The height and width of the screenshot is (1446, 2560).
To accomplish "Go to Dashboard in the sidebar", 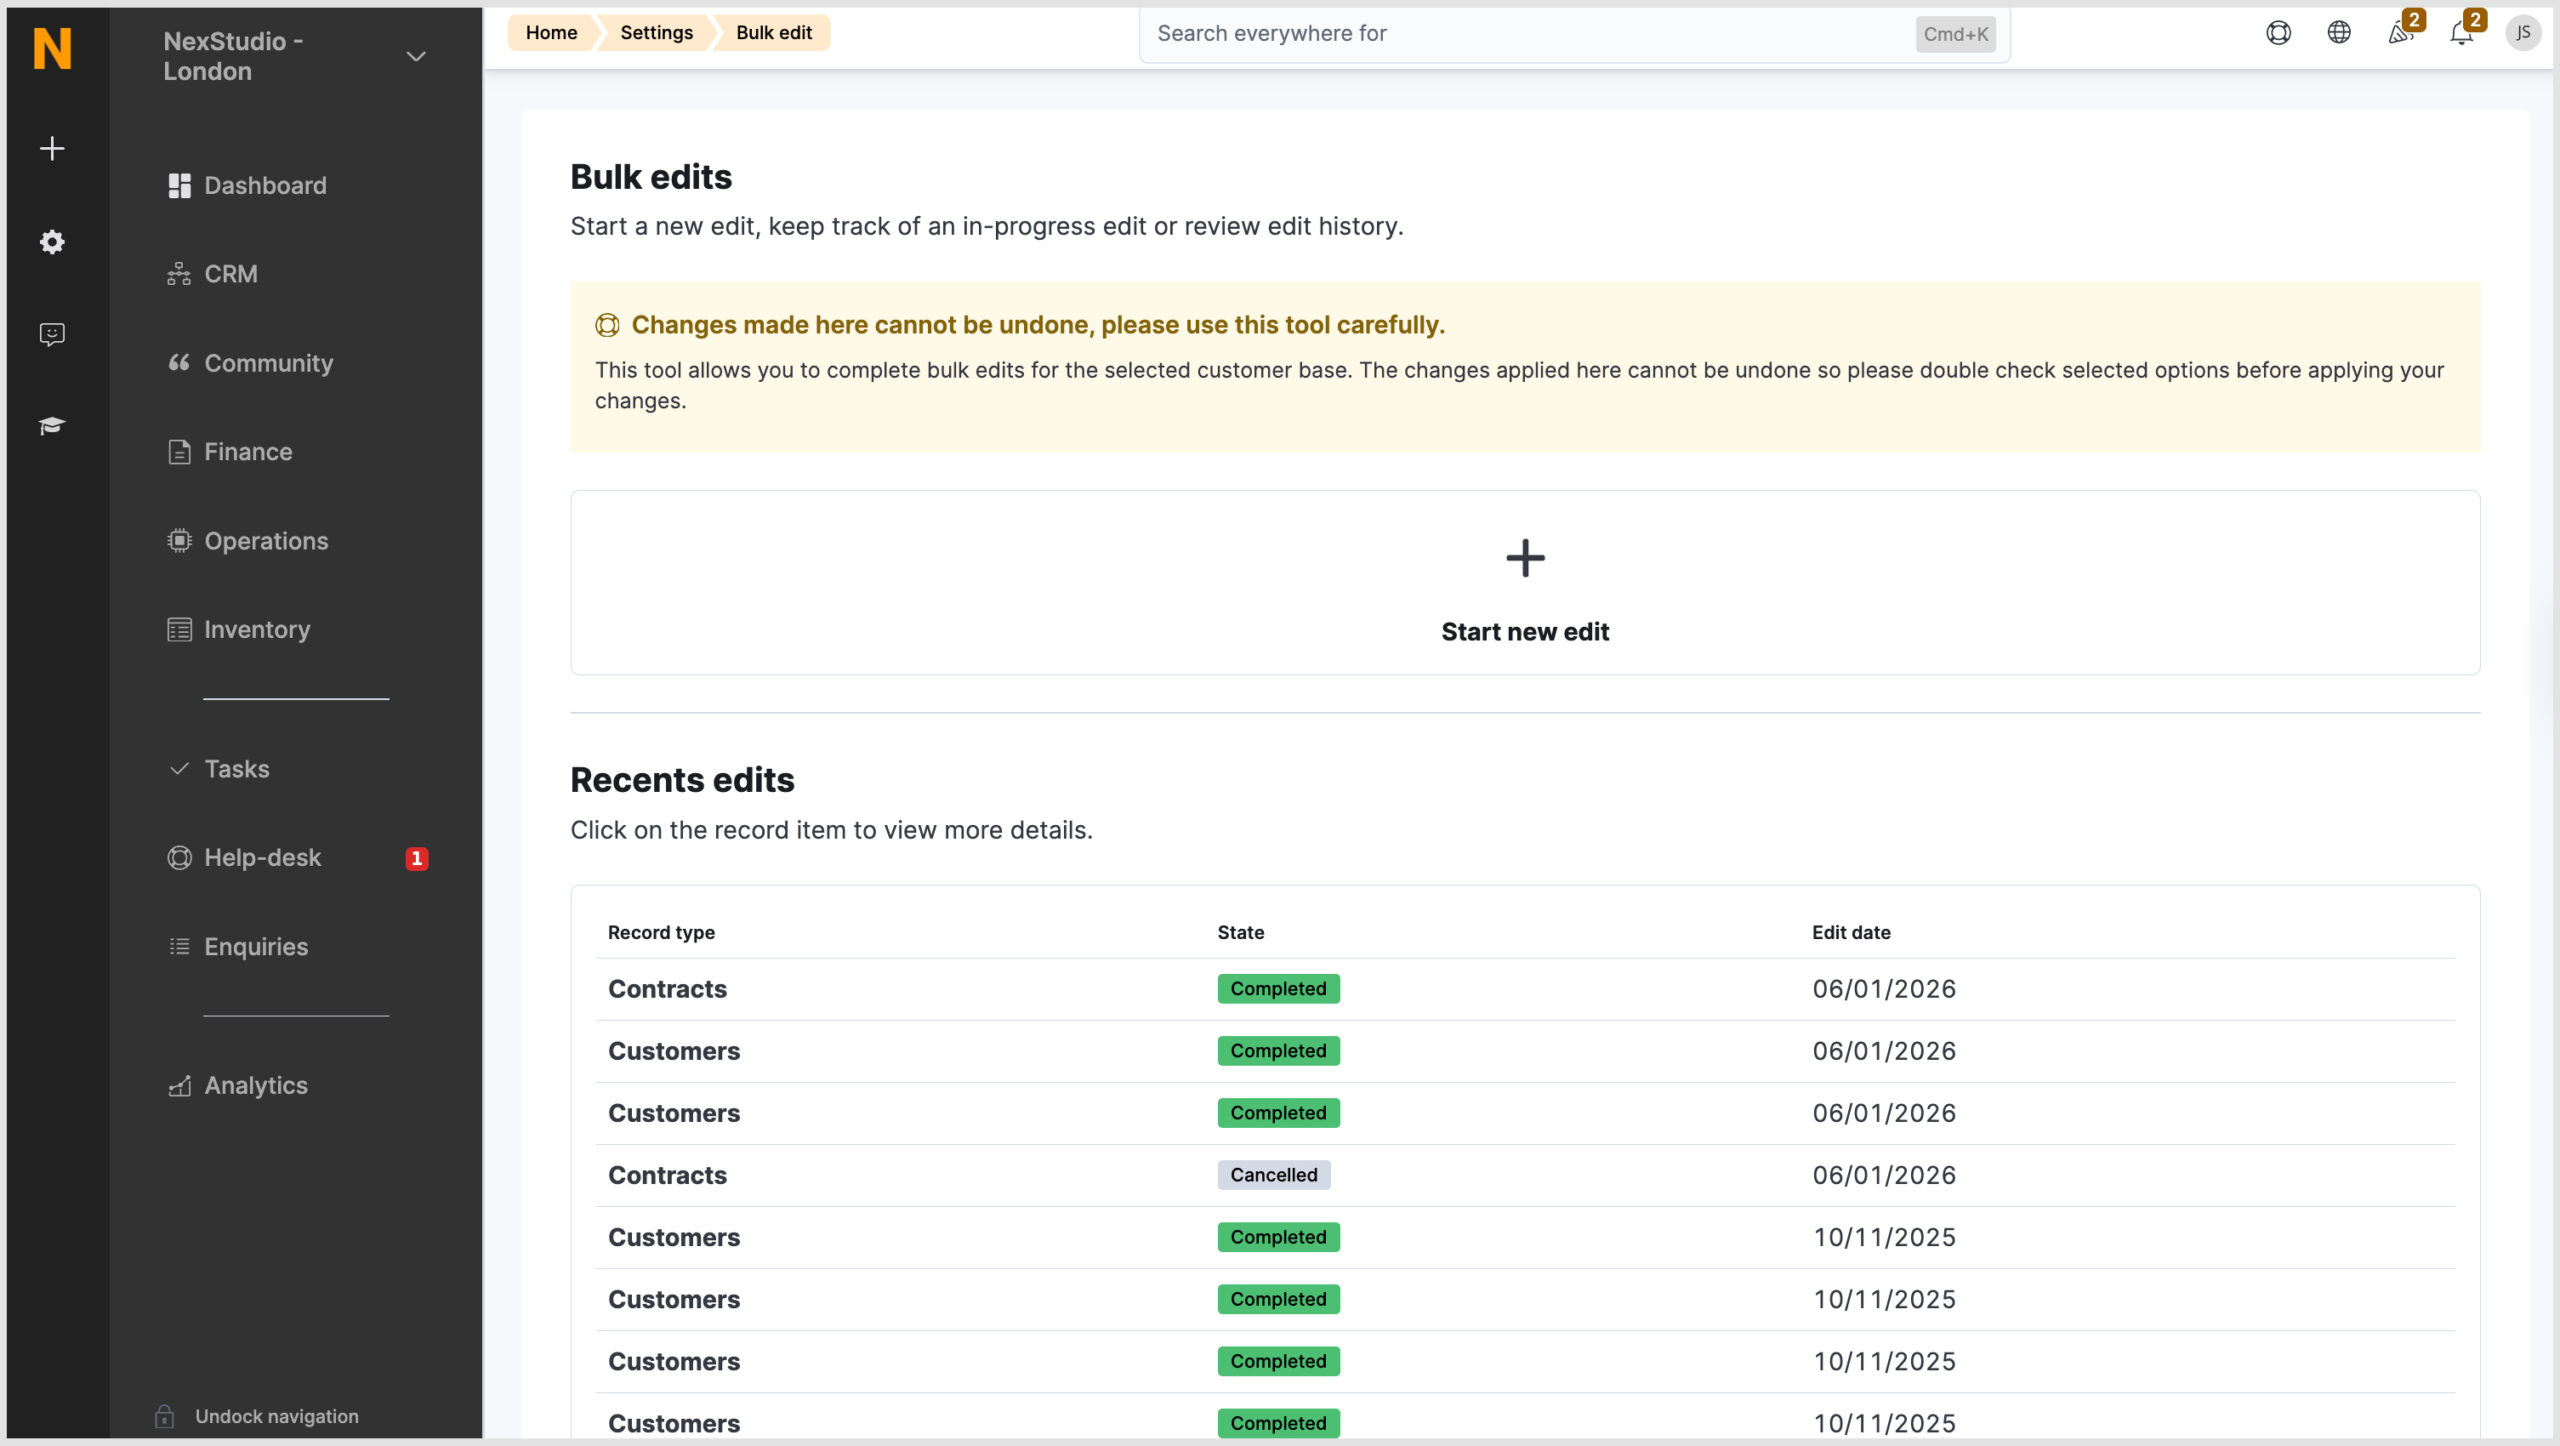I will pyautogui.click(x=265, y=186).
